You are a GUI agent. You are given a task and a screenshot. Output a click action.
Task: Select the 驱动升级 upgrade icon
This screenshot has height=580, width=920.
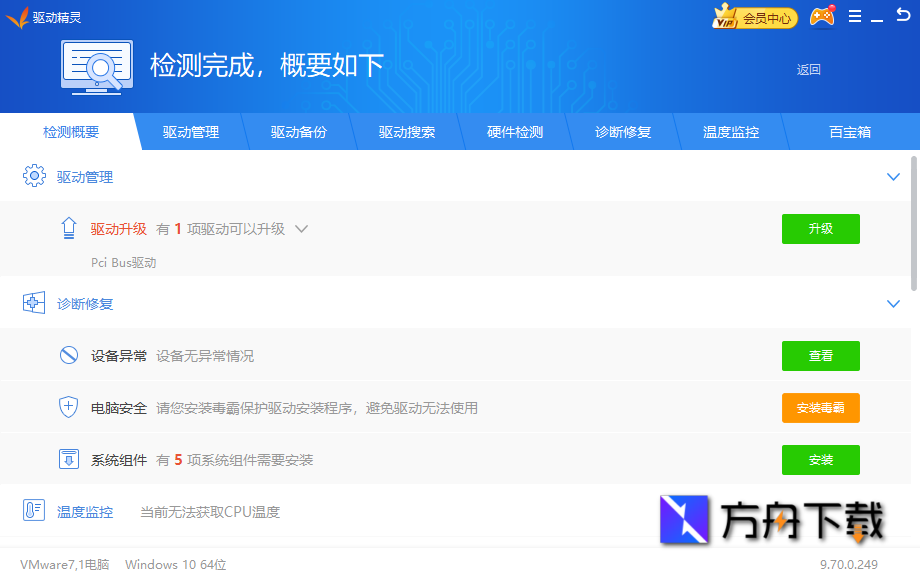point(68,228)
